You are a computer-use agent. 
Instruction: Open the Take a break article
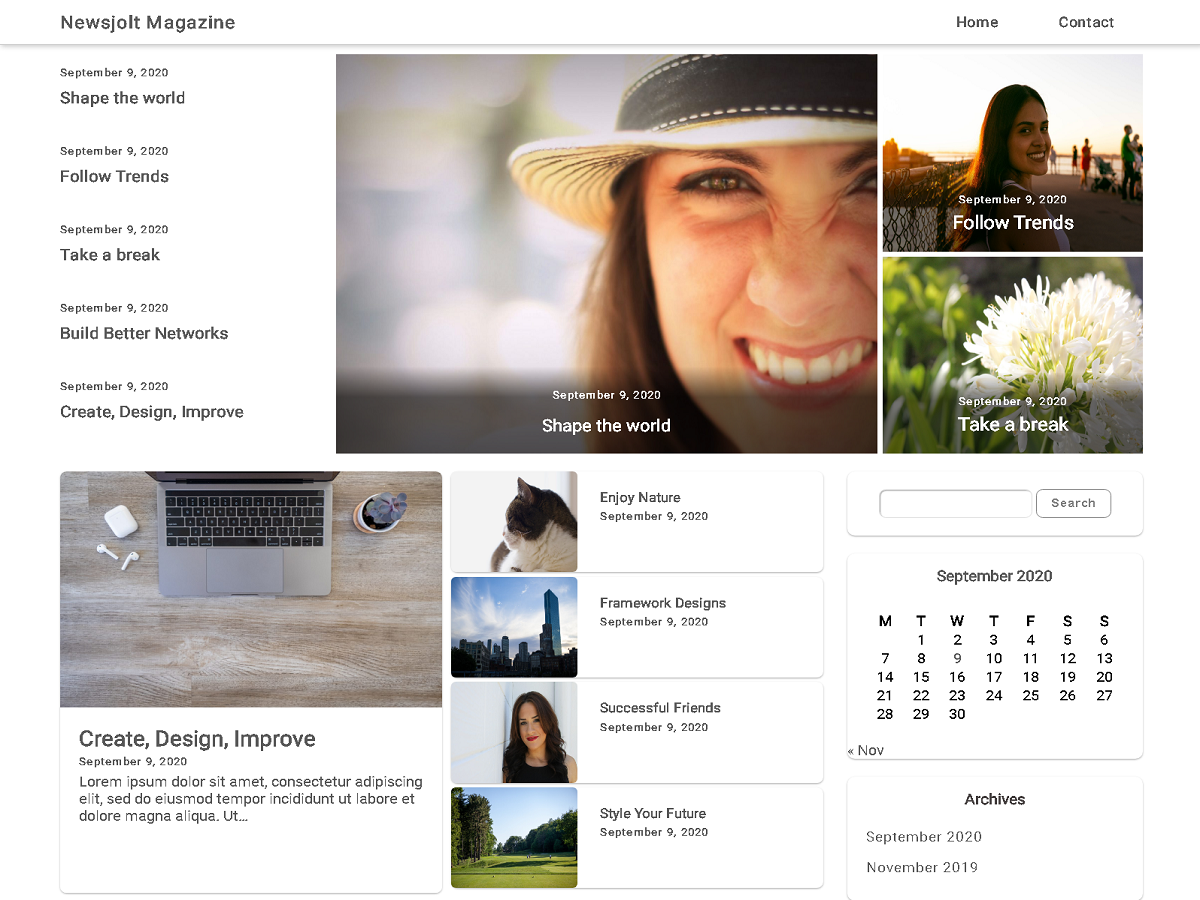[x=110, y=255]
